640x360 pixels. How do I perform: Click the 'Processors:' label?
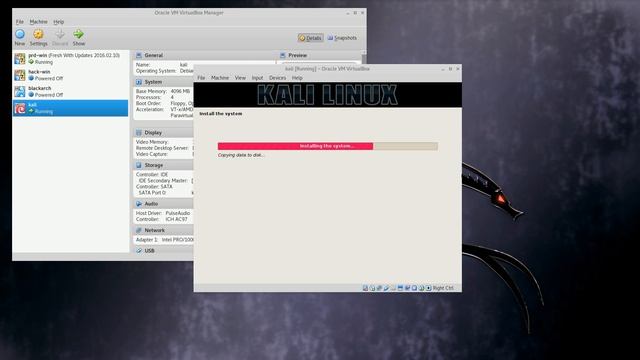(149, 98)
